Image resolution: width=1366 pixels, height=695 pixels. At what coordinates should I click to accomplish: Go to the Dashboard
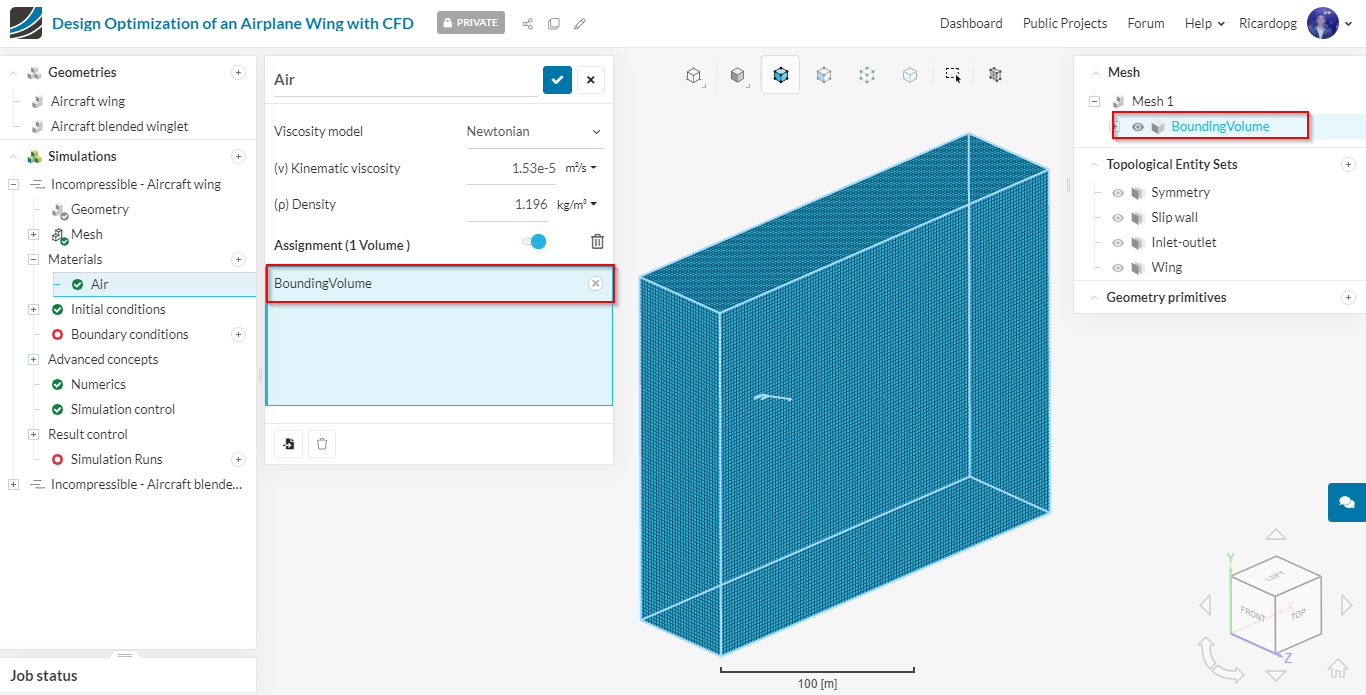coord(971,23)
